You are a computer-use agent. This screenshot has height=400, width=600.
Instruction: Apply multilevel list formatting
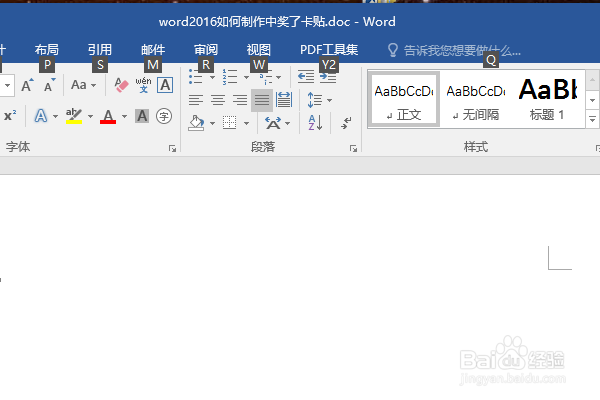[265, 77]
